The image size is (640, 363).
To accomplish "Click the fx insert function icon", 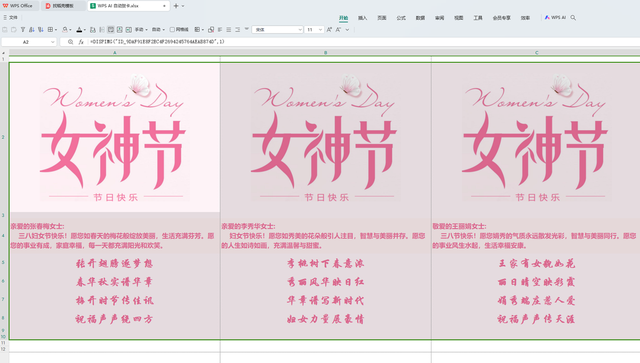I will tap(81, 42).
